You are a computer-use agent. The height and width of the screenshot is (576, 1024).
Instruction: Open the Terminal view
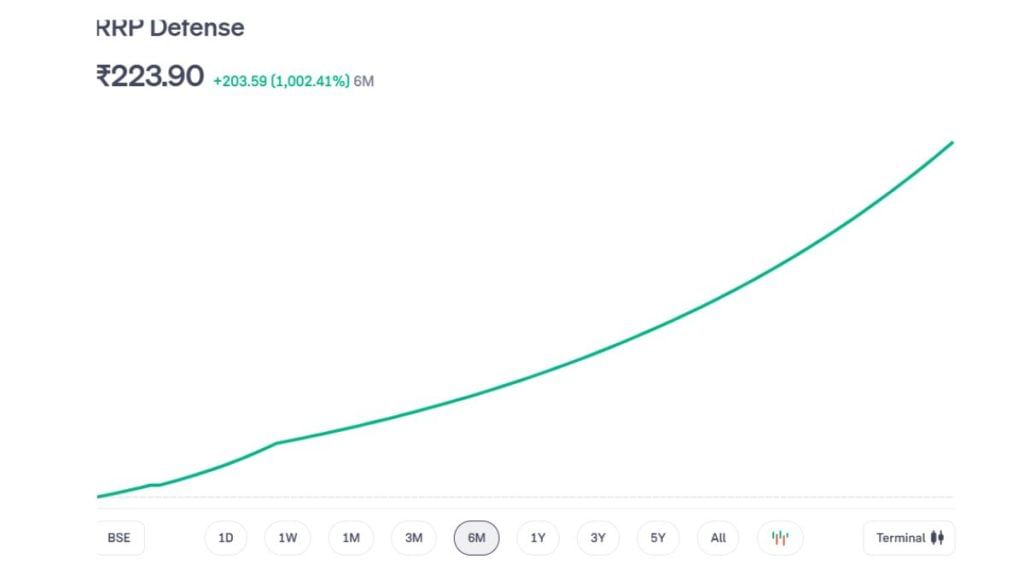(909, 537)
